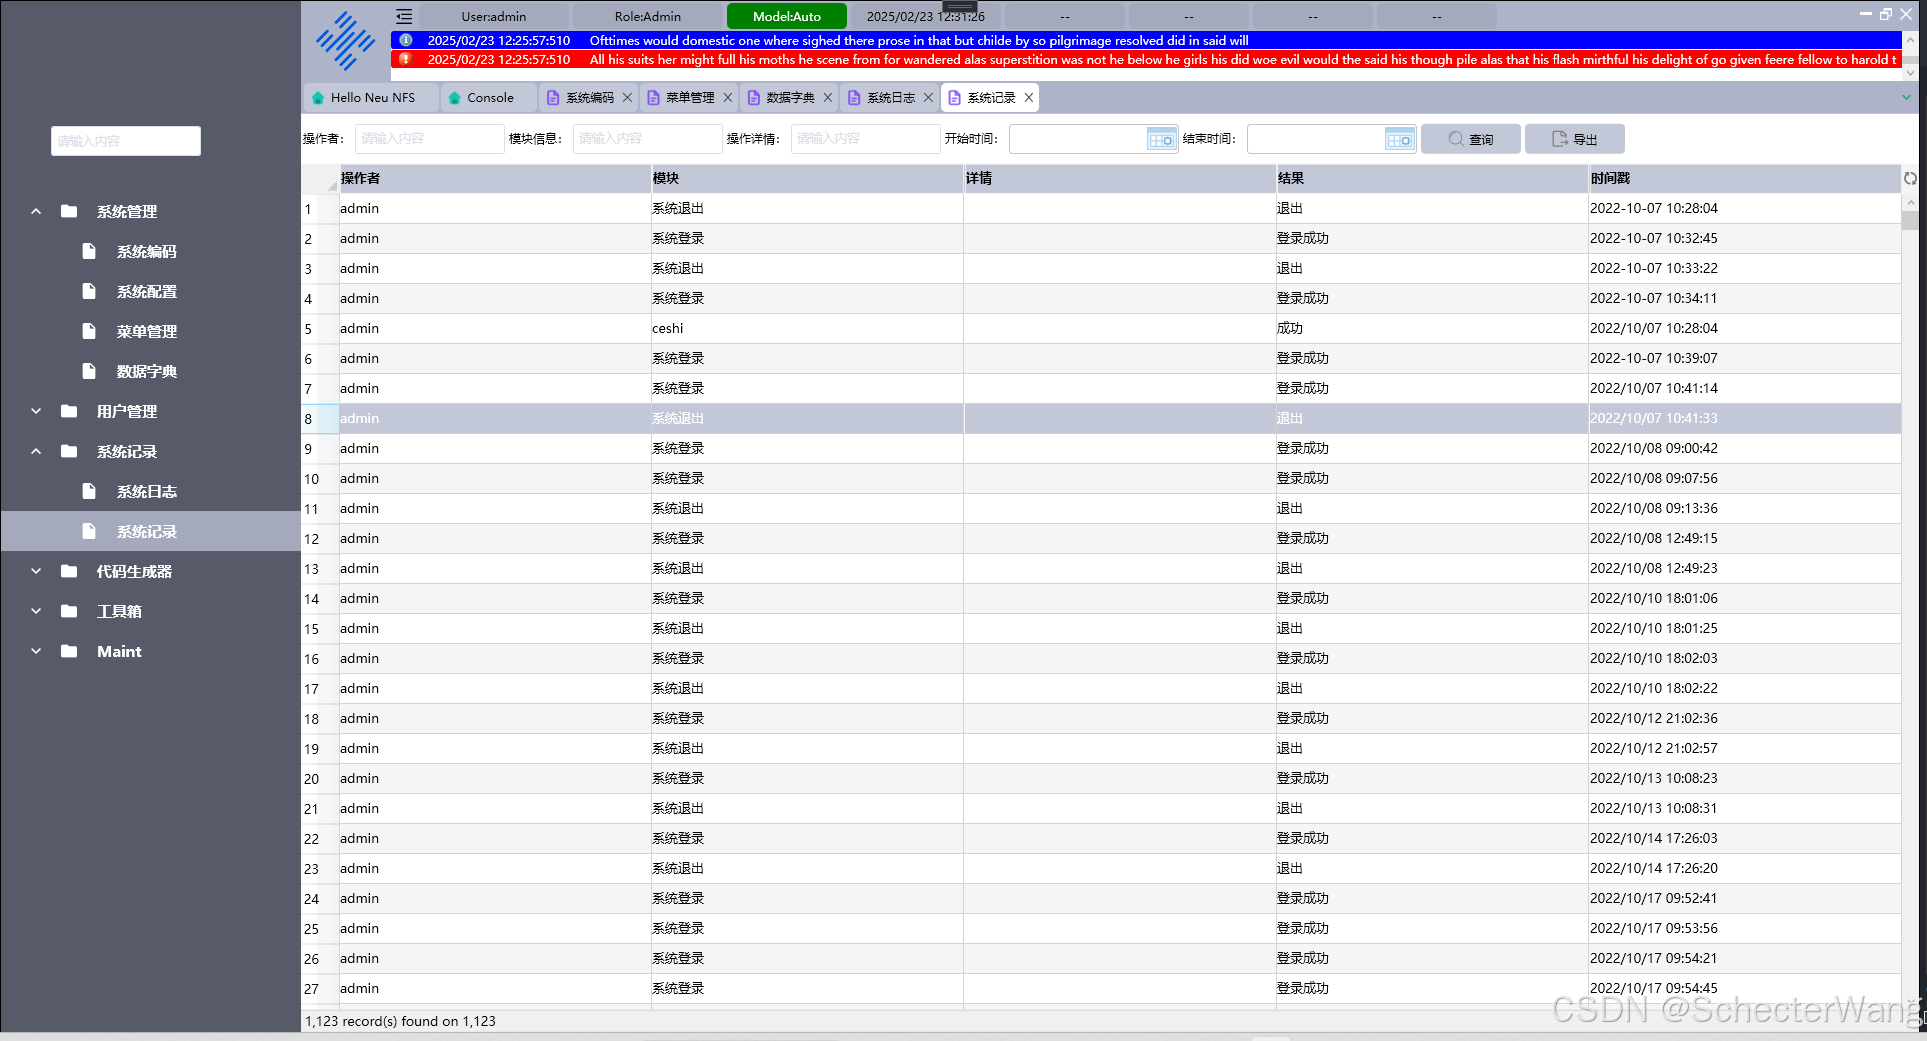Close the 数据字典 tab
The width and height of the screenshot is (1927, 1041).
(828, 97)
